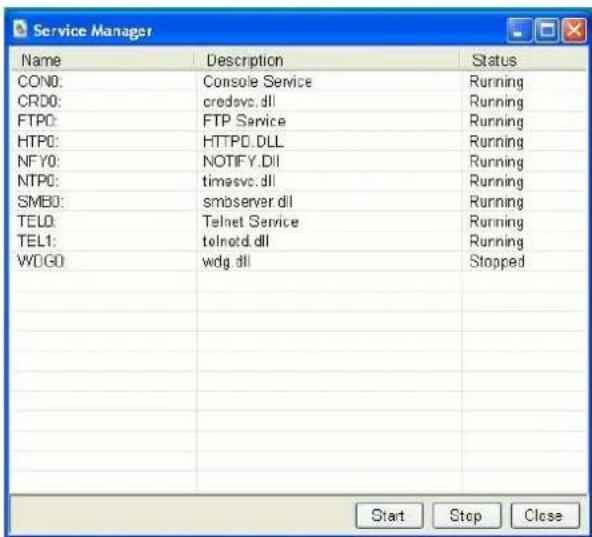This screenshot has height=537, width=592.
Task: Select the NFY0: service row
Action: (298, 162)
